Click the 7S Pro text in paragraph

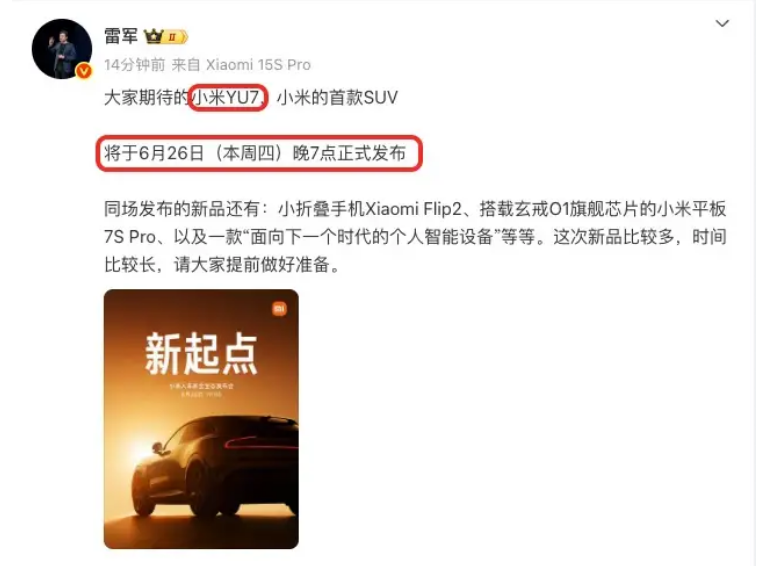tap(130, 237)
